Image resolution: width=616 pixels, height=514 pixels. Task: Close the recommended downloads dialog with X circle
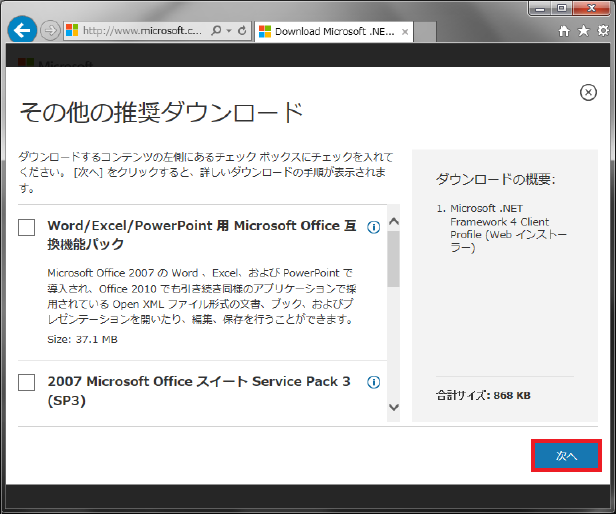(588, 92)
